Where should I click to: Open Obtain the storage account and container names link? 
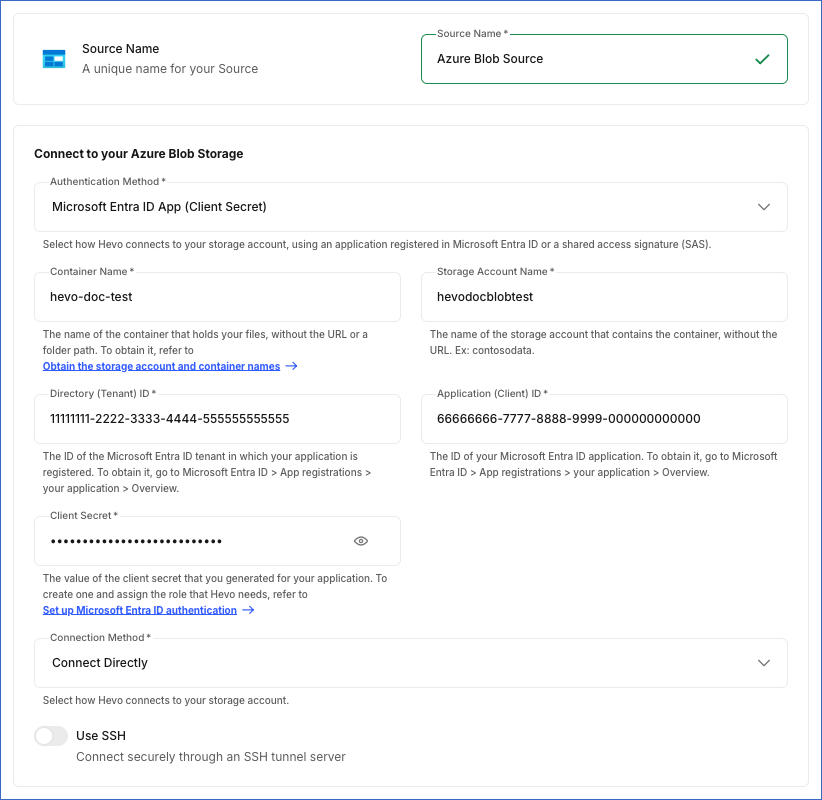click(161, 366)
